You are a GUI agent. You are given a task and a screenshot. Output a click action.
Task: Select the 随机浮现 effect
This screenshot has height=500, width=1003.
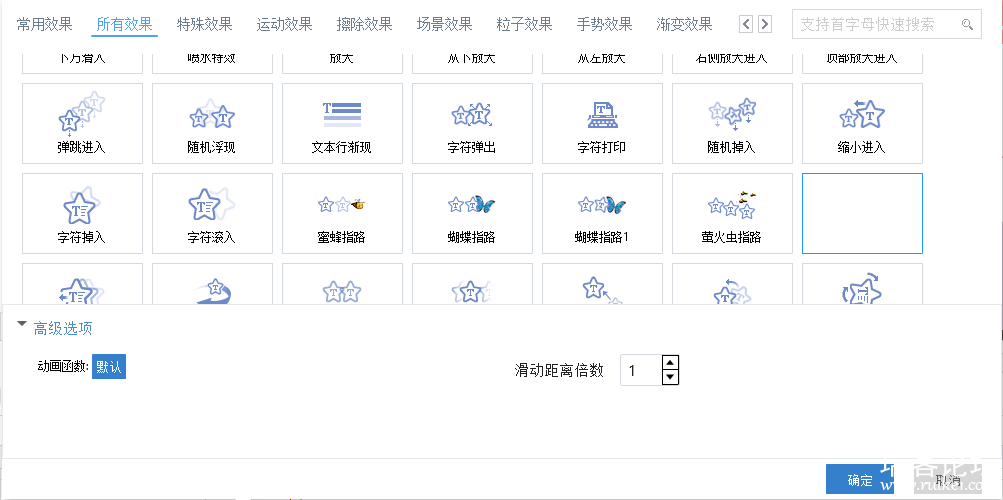(x=212, y=123)
